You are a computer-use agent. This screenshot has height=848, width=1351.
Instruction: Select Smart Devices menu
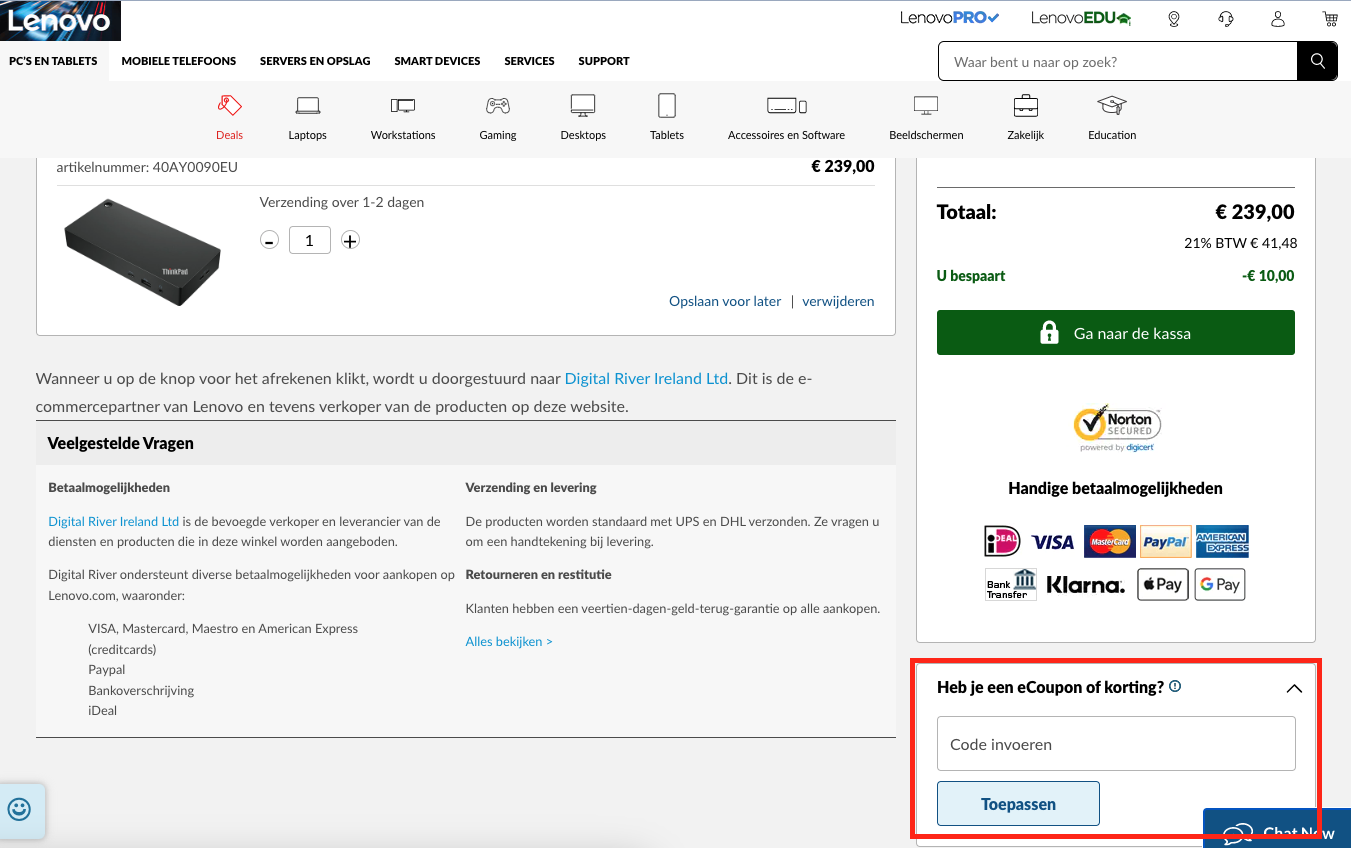click(x=437, y=61)
